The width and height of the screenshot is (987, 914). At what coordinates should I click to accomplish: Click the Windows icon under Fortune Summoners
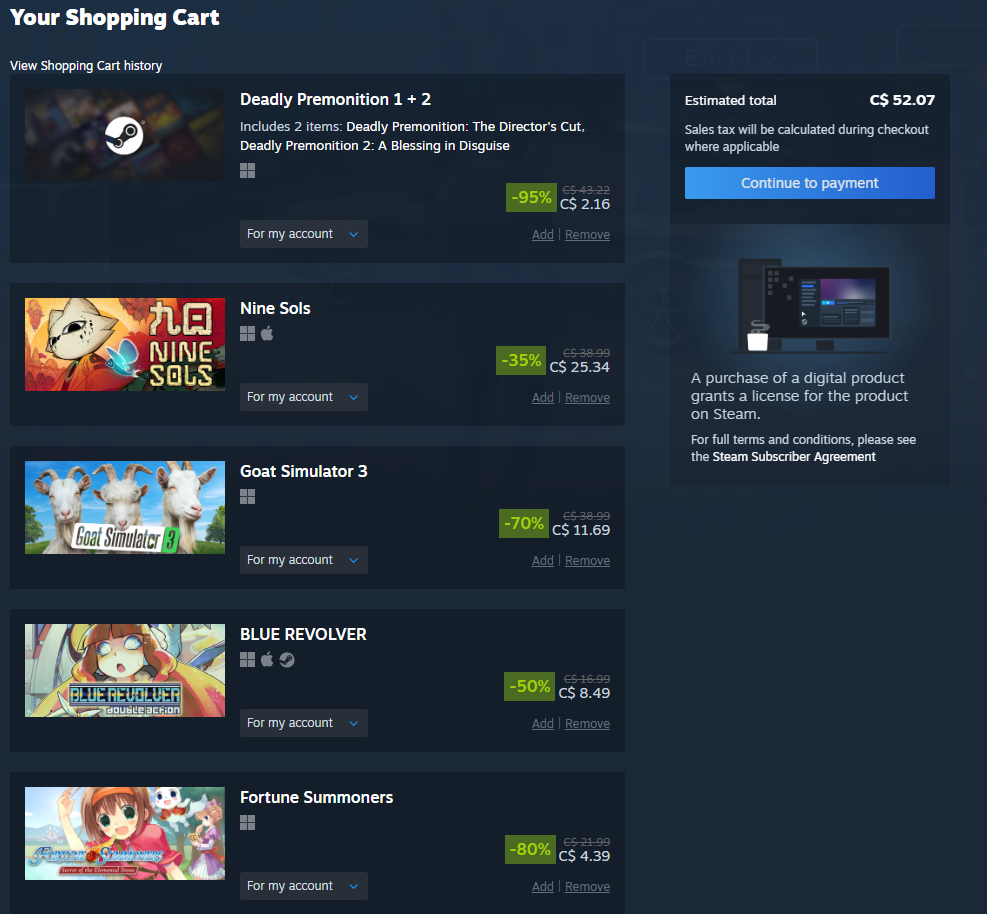point(247,823)
